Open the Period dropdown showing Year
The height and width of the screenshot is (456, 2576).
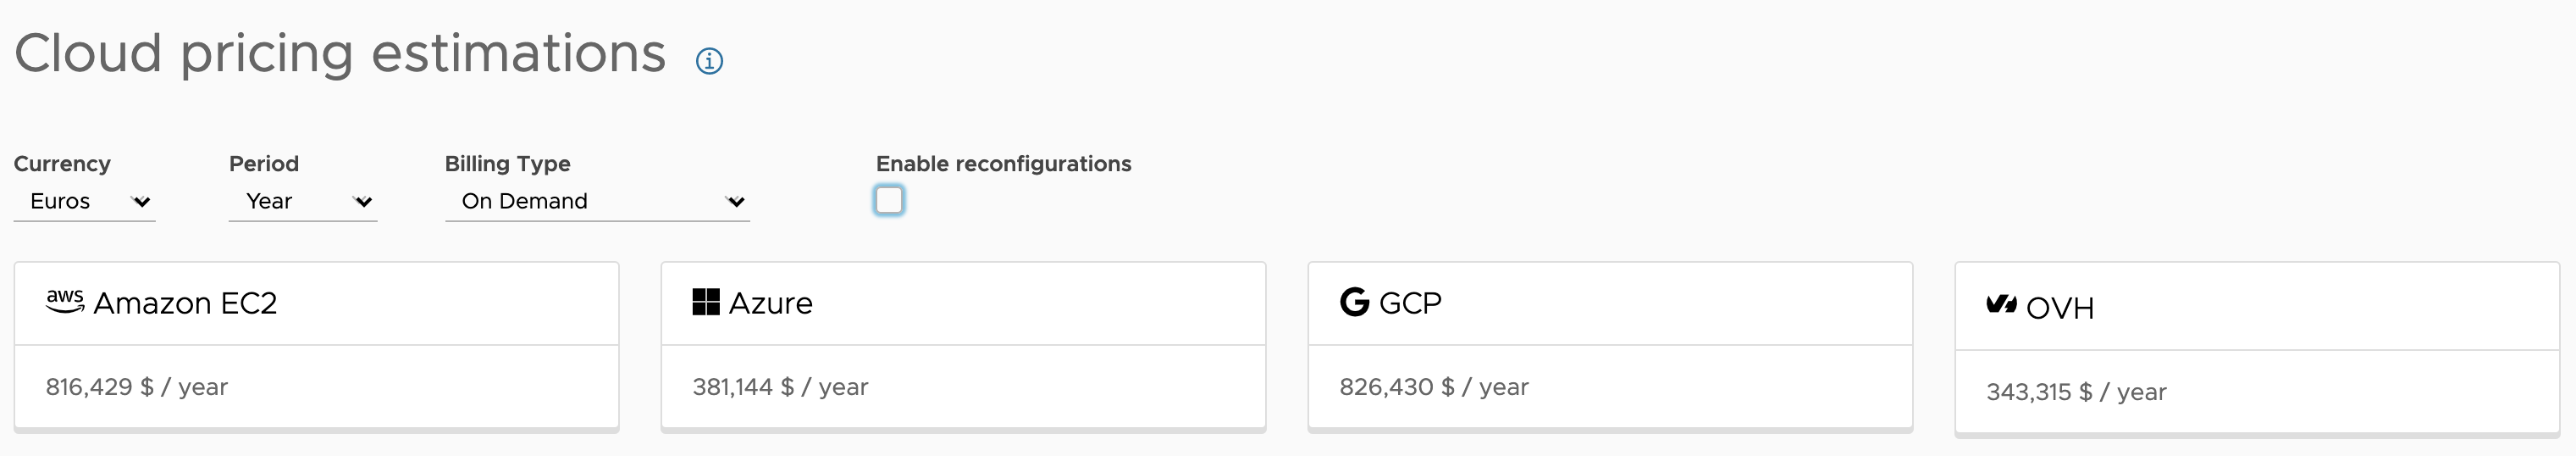(x=303, y=201)
